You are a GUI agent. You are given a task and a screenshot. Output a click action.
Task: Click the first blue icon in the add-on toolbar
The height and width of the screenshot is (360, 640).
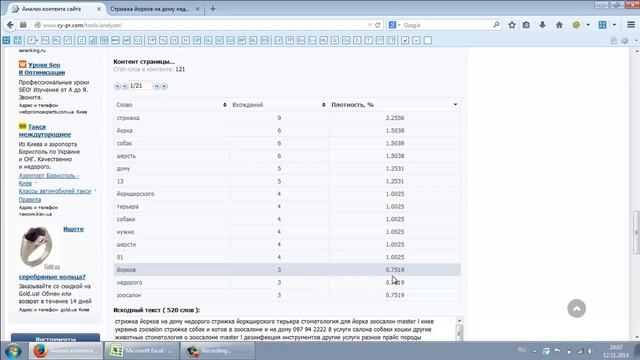(6, 40)
